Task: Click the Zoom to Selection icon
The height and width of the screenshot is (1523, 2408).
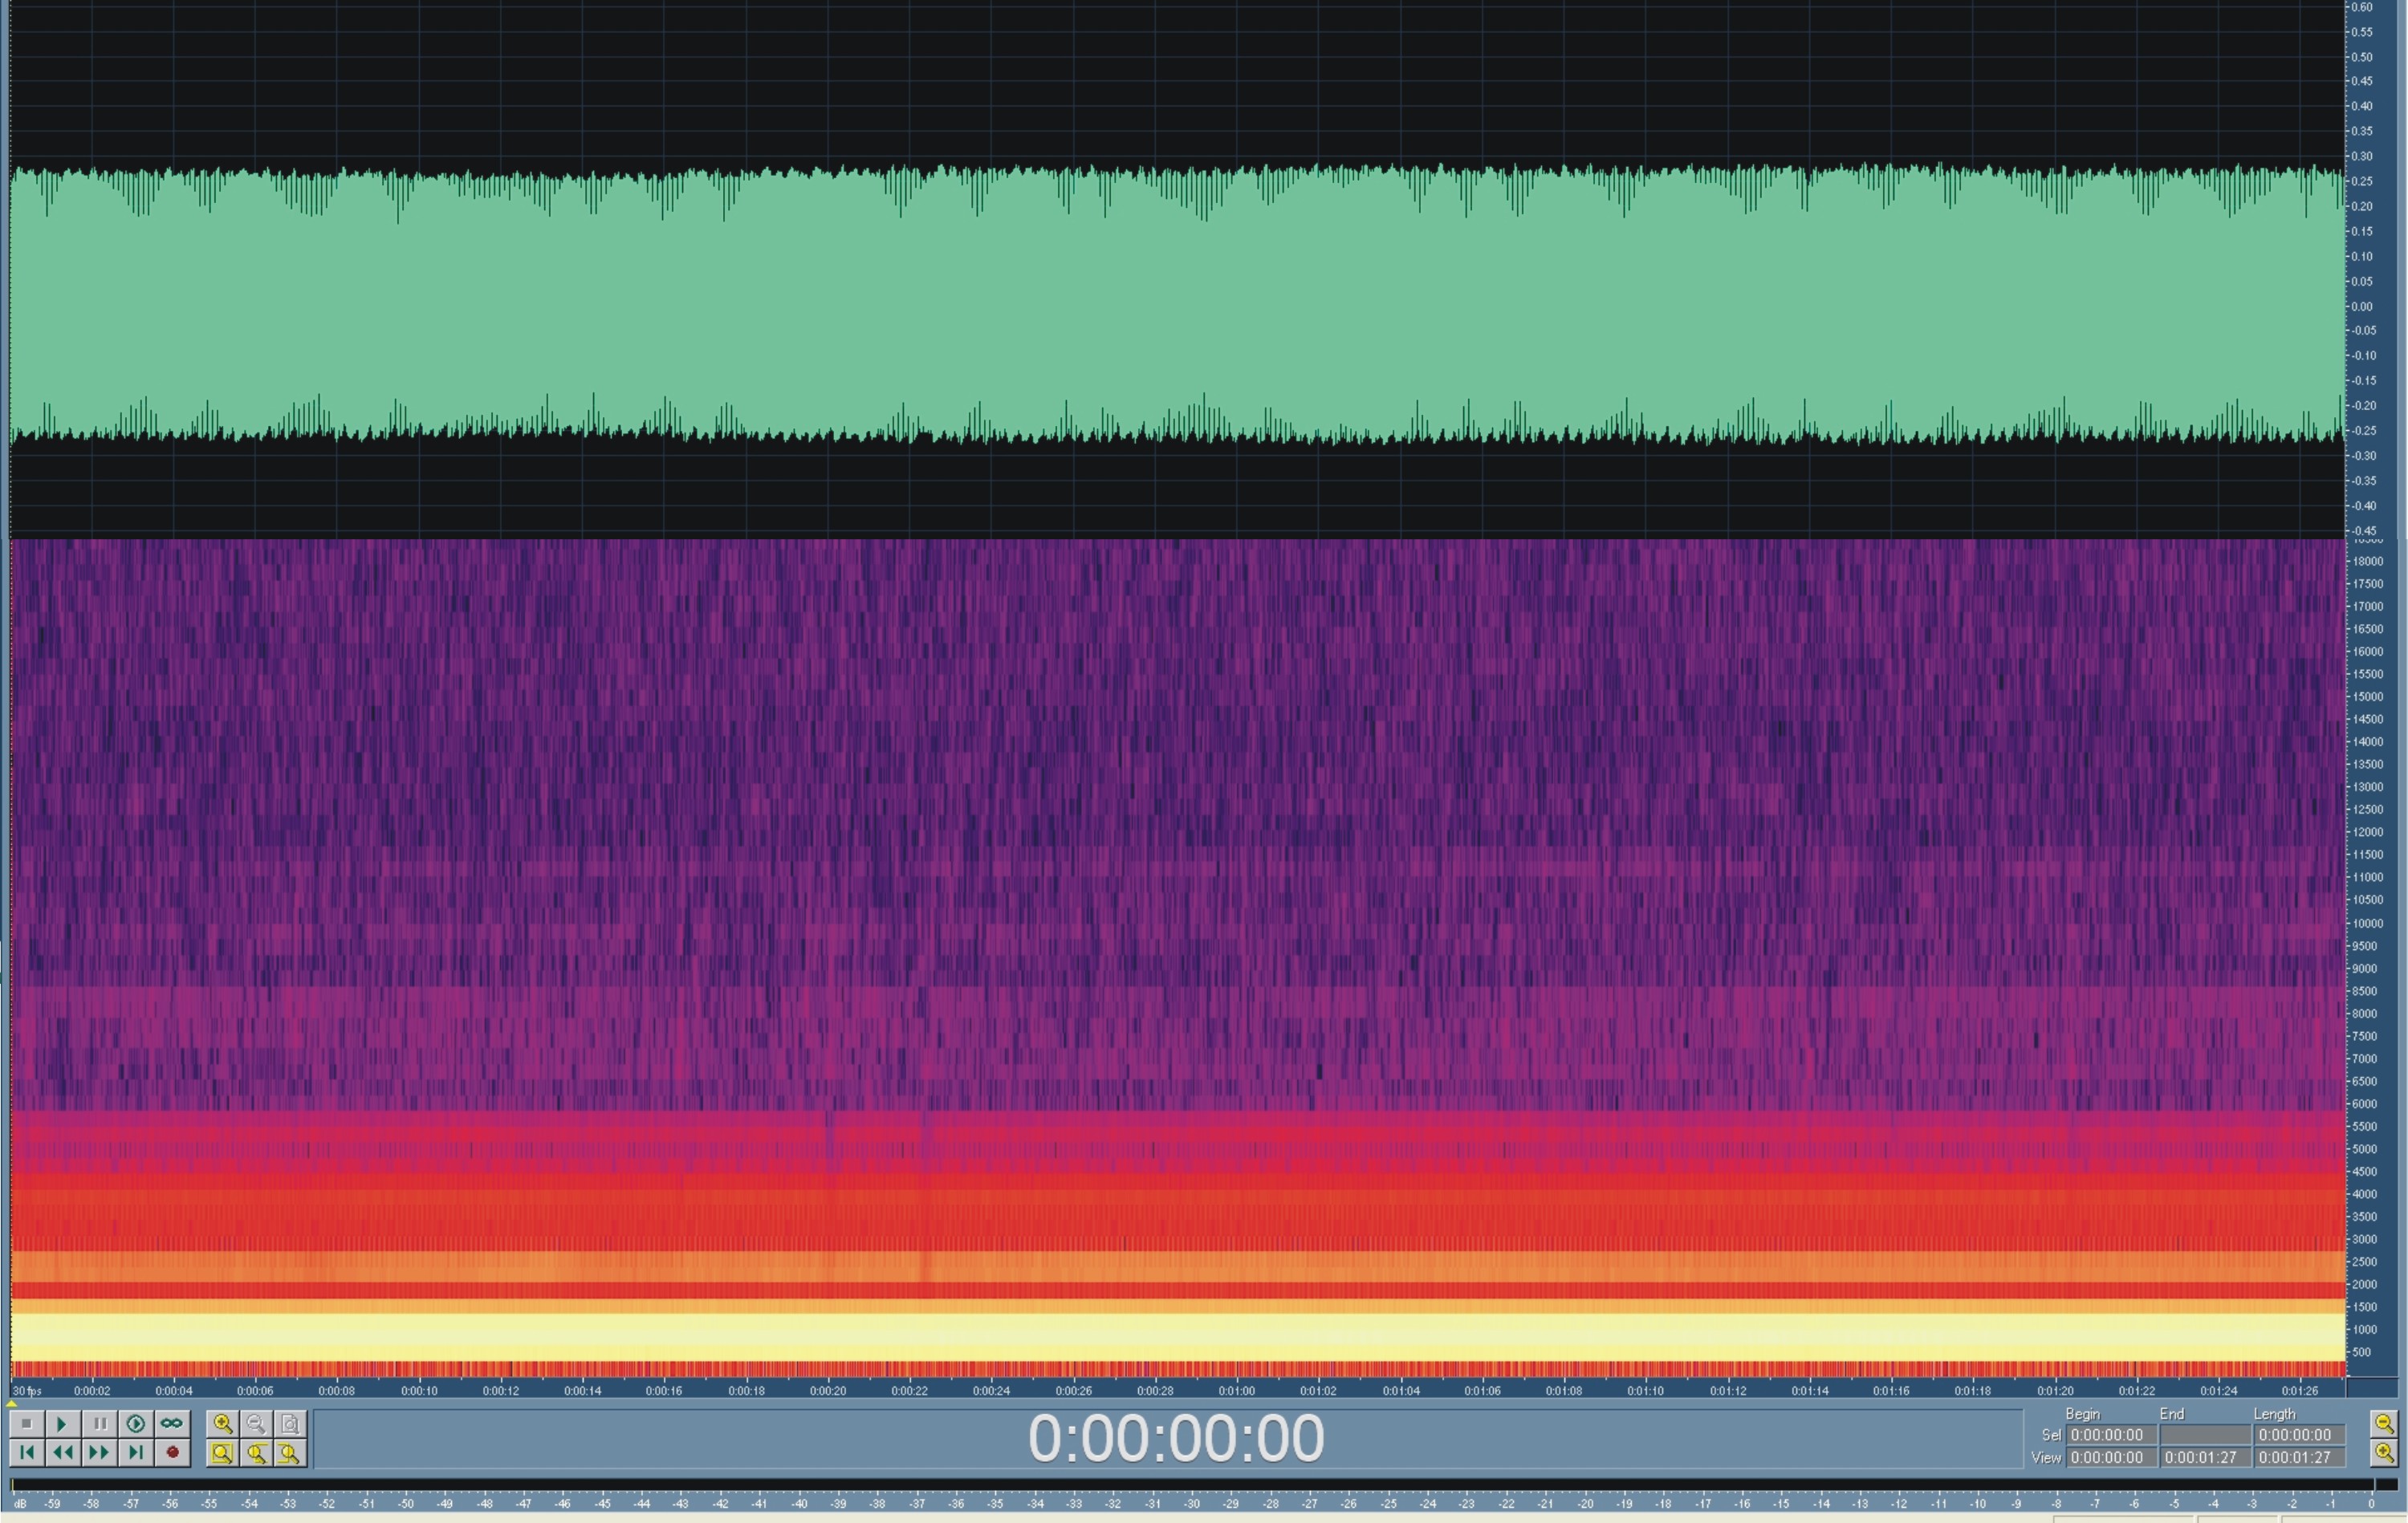Action: click(222, 1453)
